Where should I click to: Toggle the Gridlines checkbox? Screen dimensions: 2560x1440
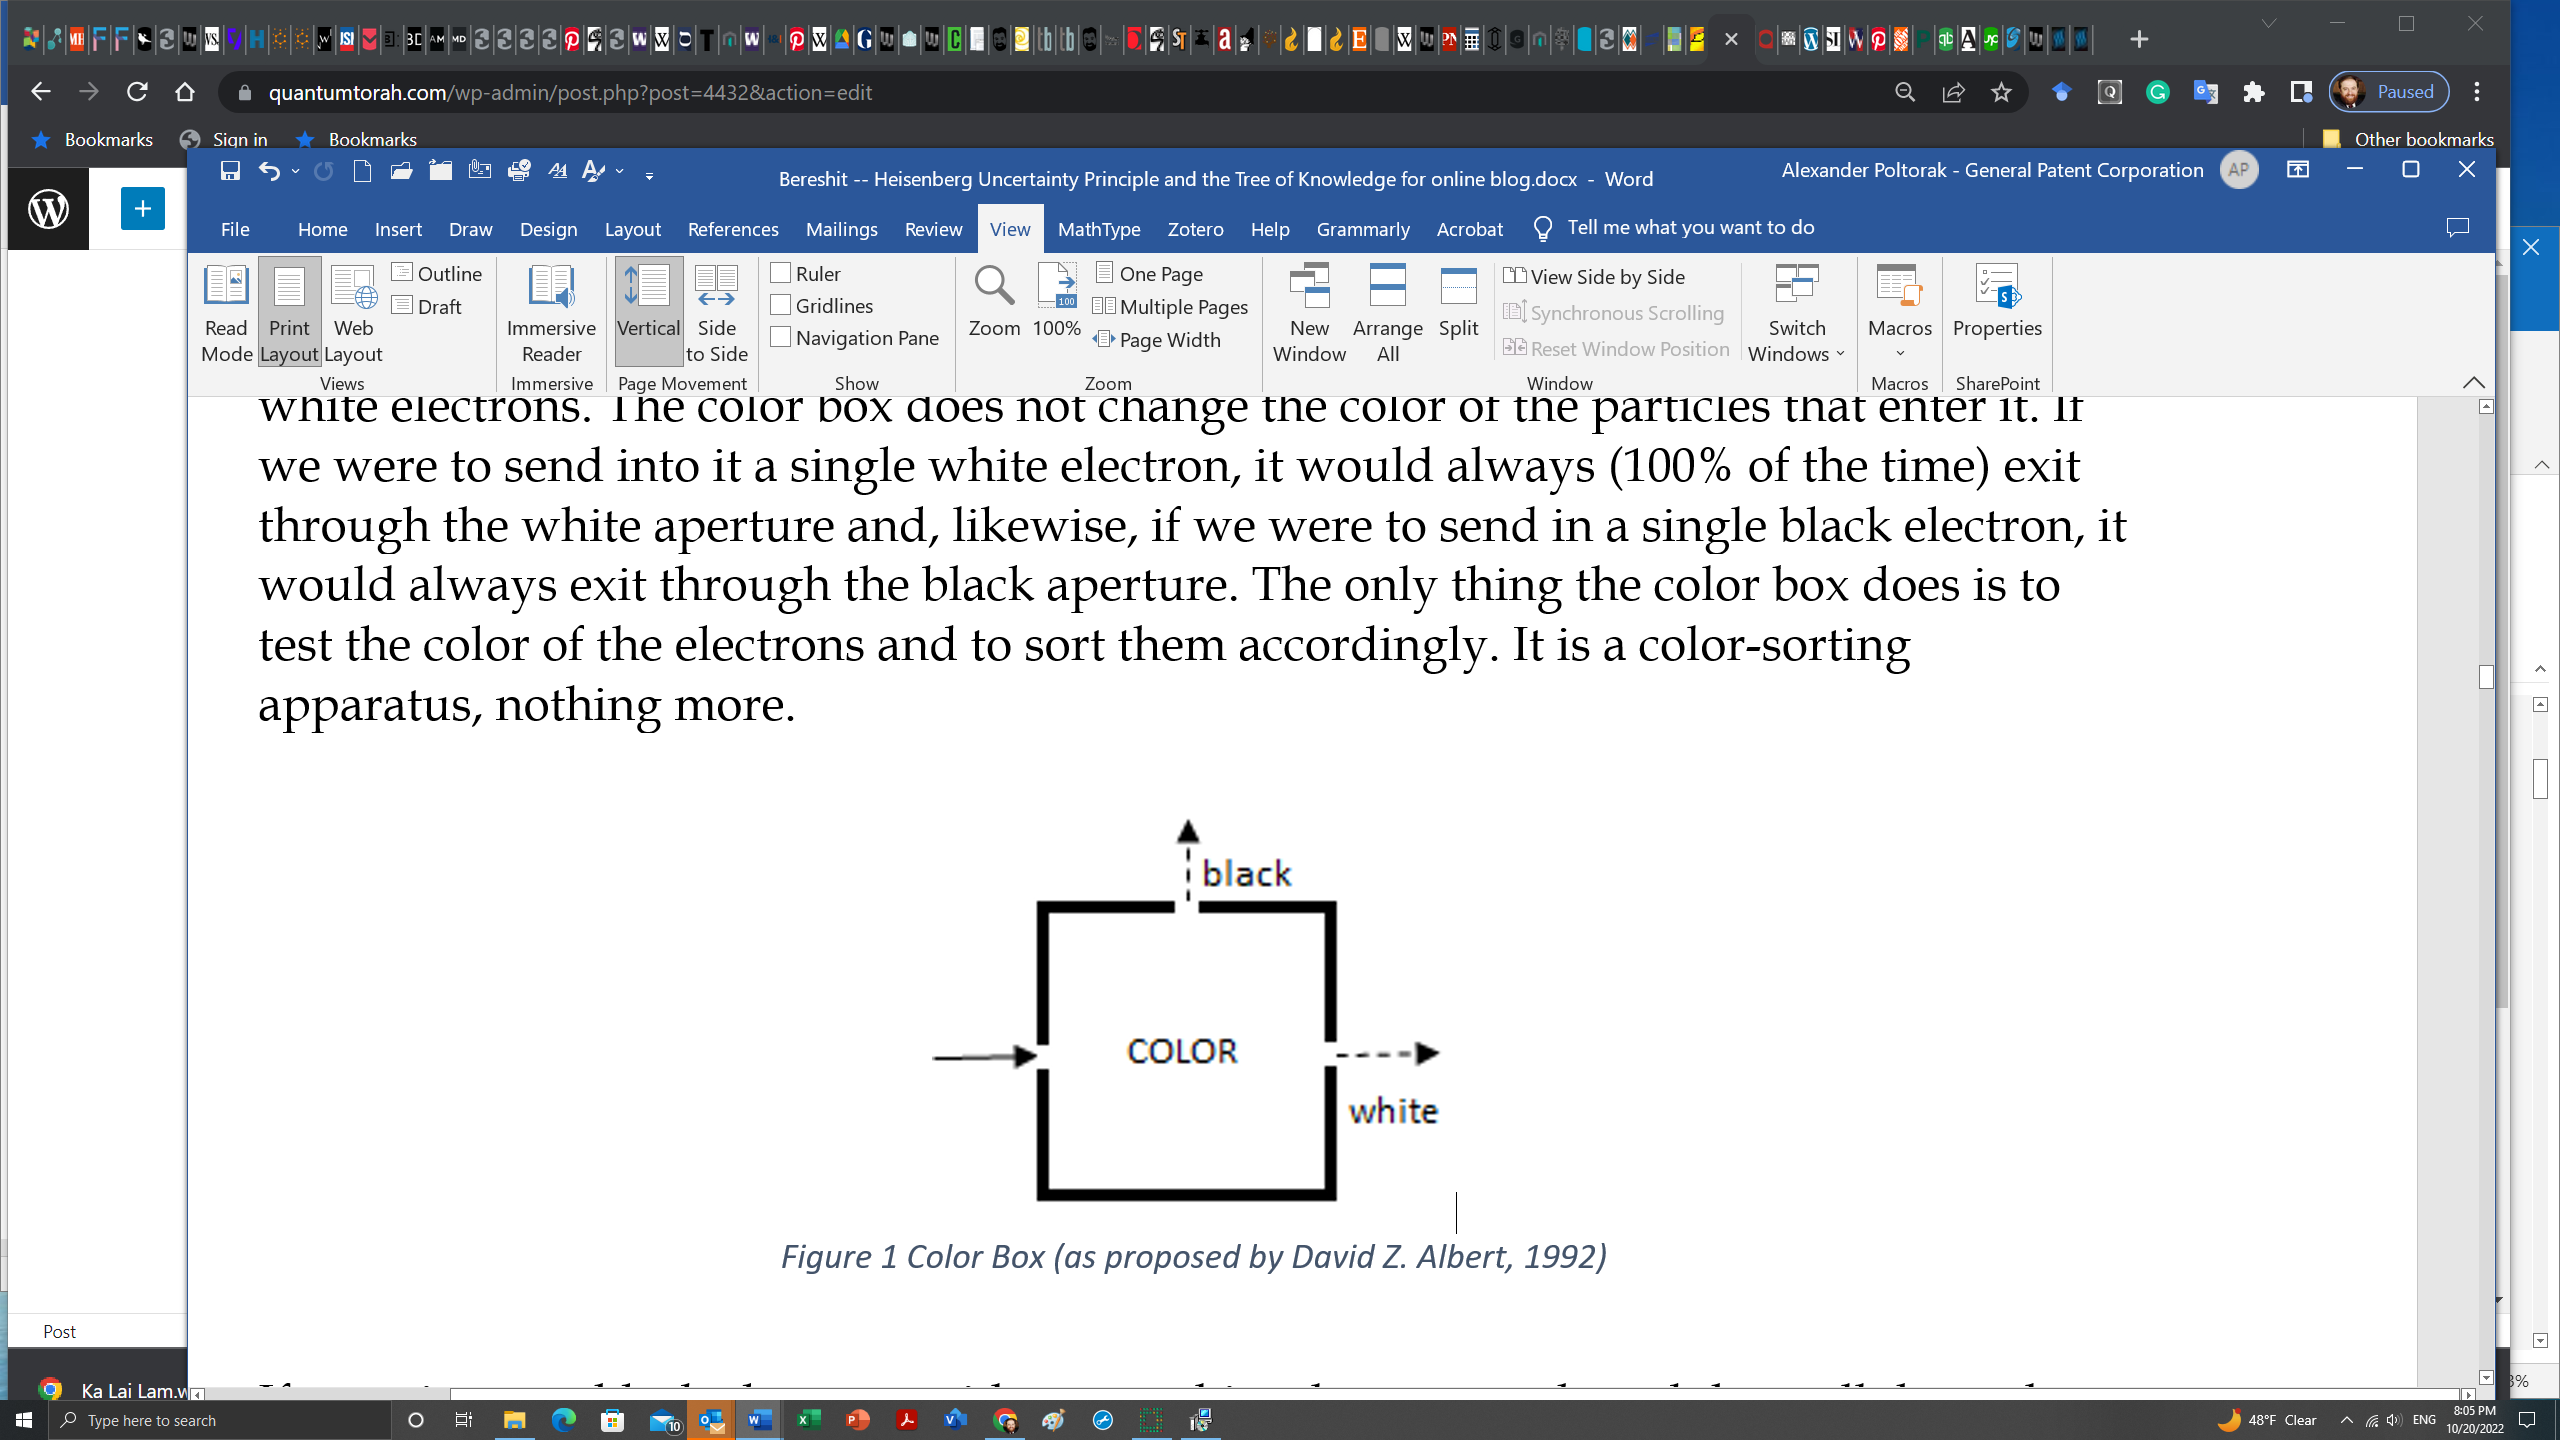(x=781, y=305)
